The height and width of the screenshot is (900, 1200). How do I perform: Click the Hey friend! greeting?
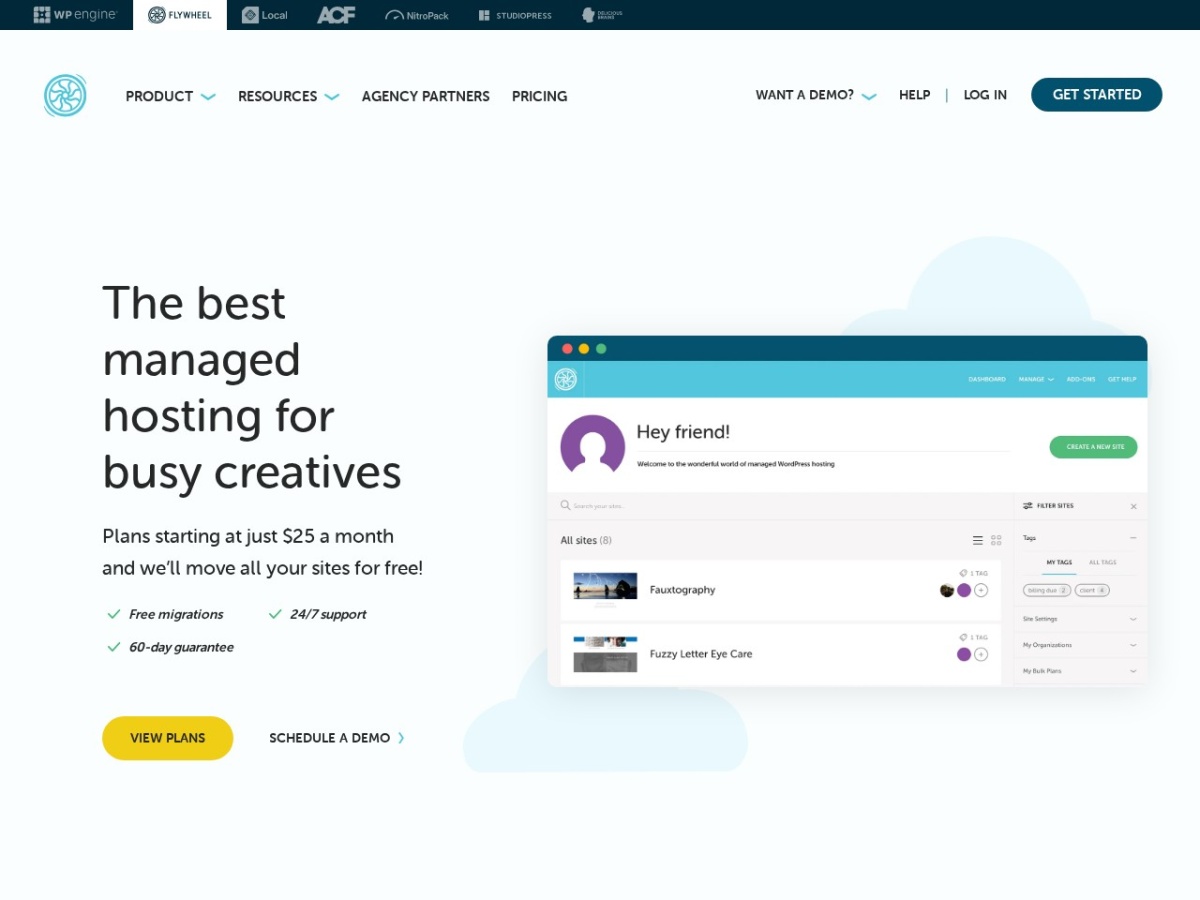coord(683,432)
